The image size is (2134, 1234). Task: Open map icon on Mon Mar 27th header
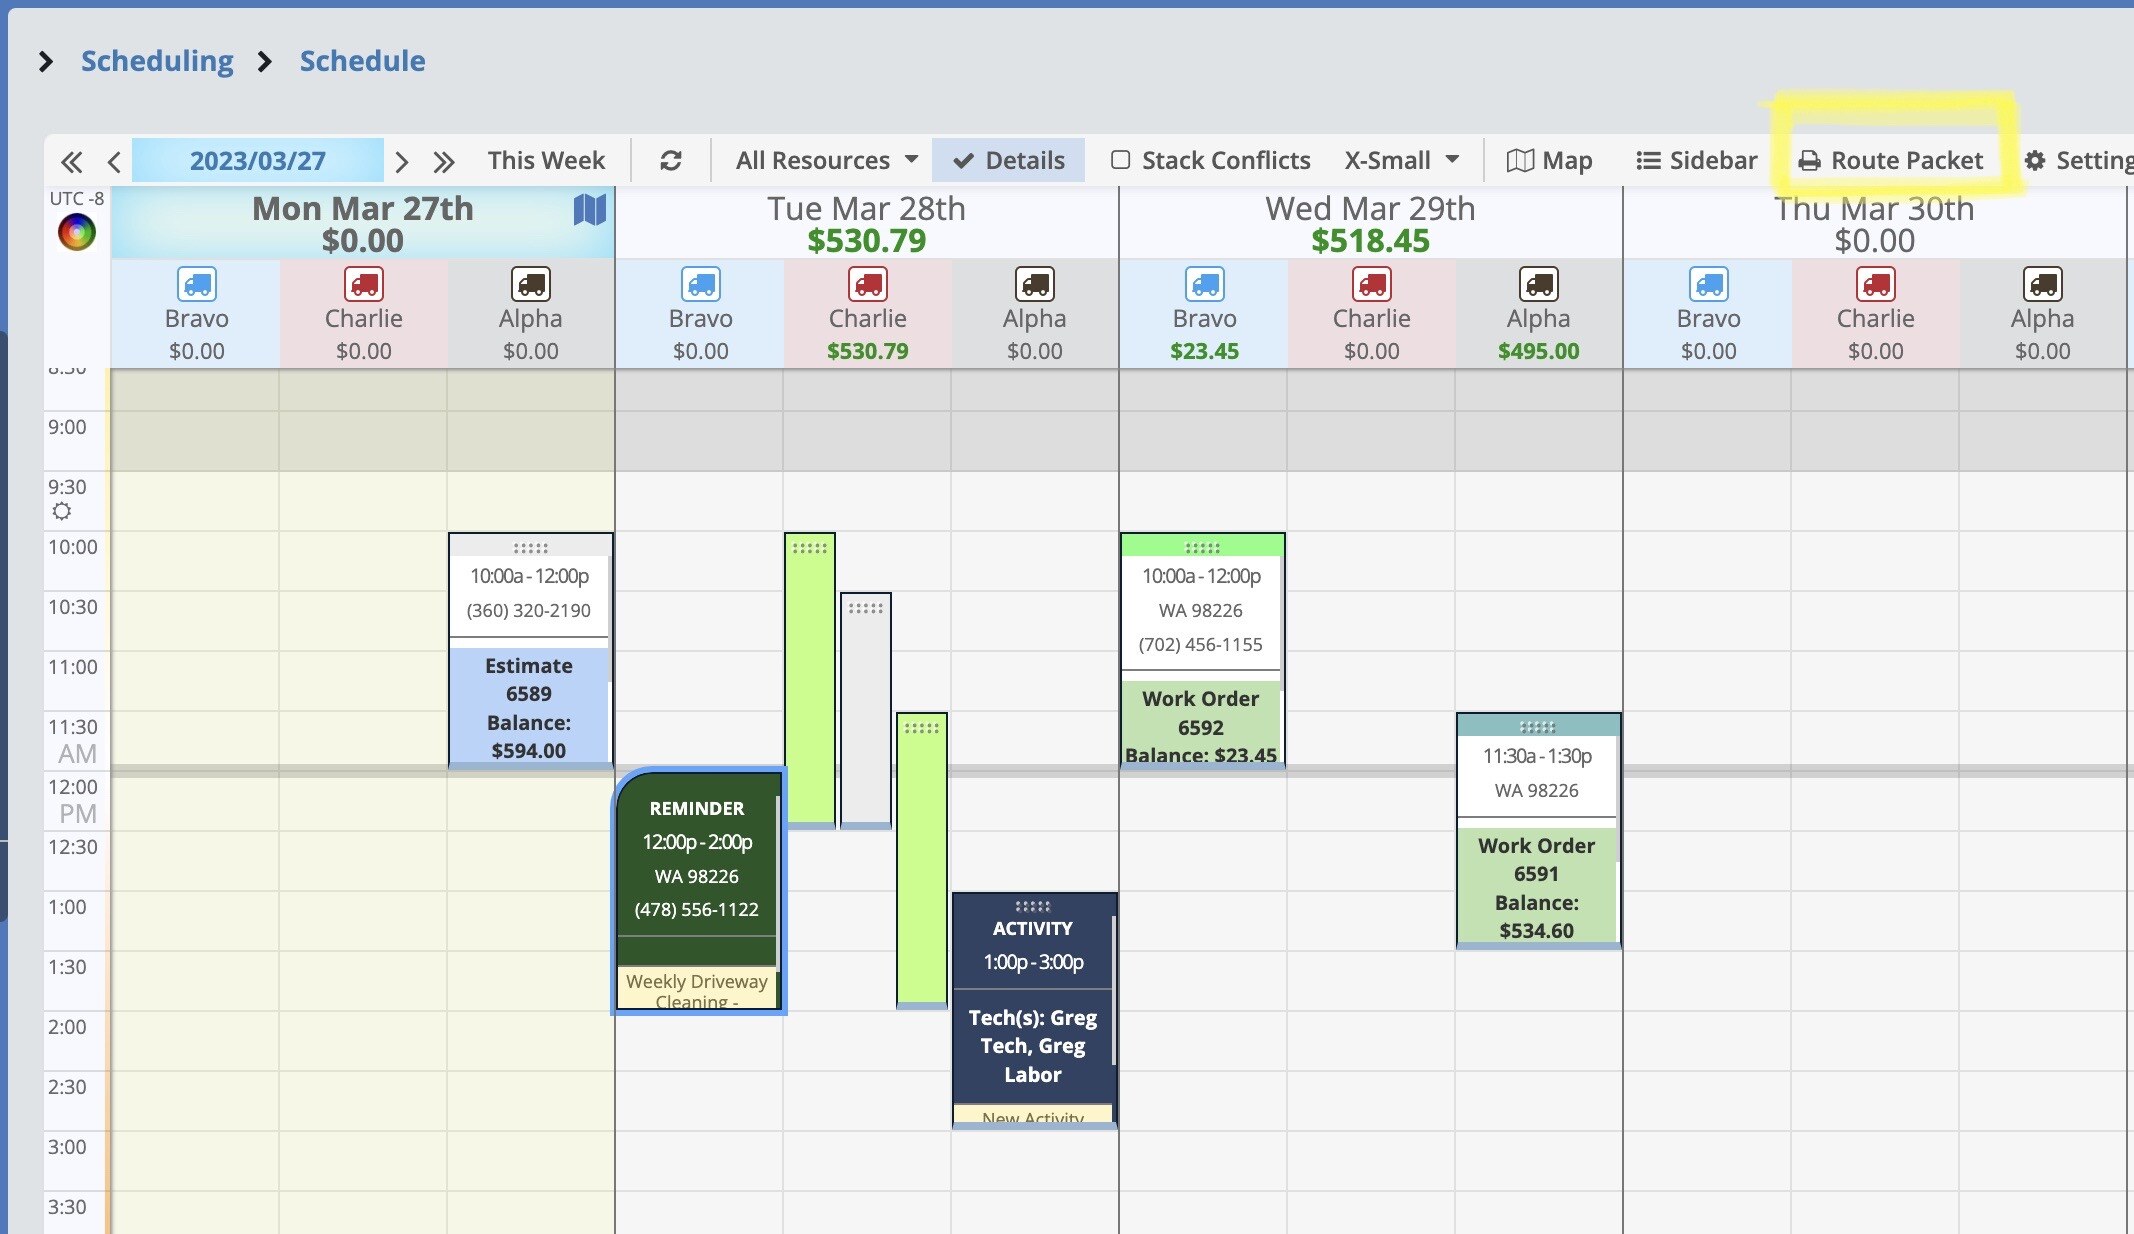click(x=589, y=209)
